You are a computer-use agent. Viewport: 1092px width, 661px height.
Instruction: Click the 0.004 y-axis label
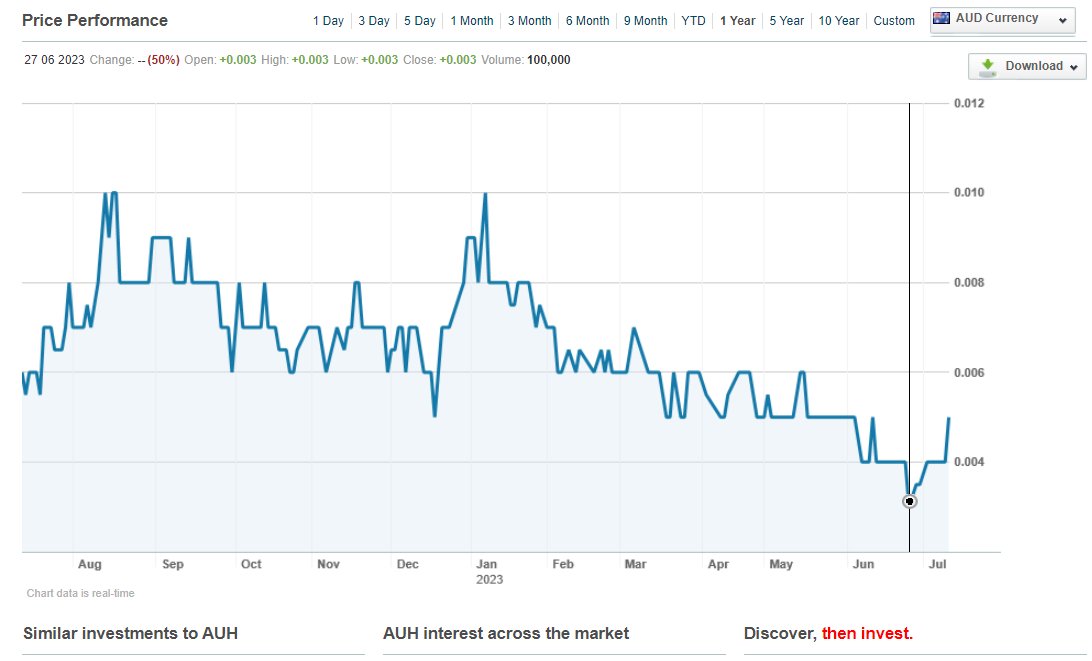[969, 462]
